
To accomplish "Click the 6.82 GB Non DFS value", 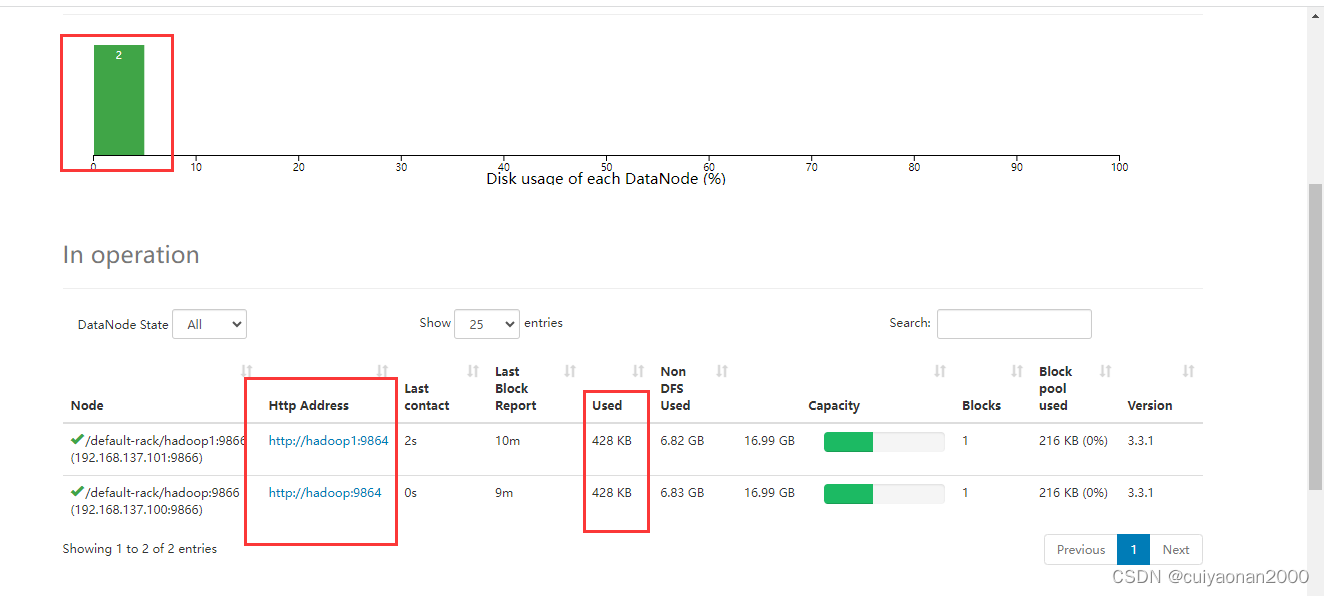I will (x=682, y=441).
